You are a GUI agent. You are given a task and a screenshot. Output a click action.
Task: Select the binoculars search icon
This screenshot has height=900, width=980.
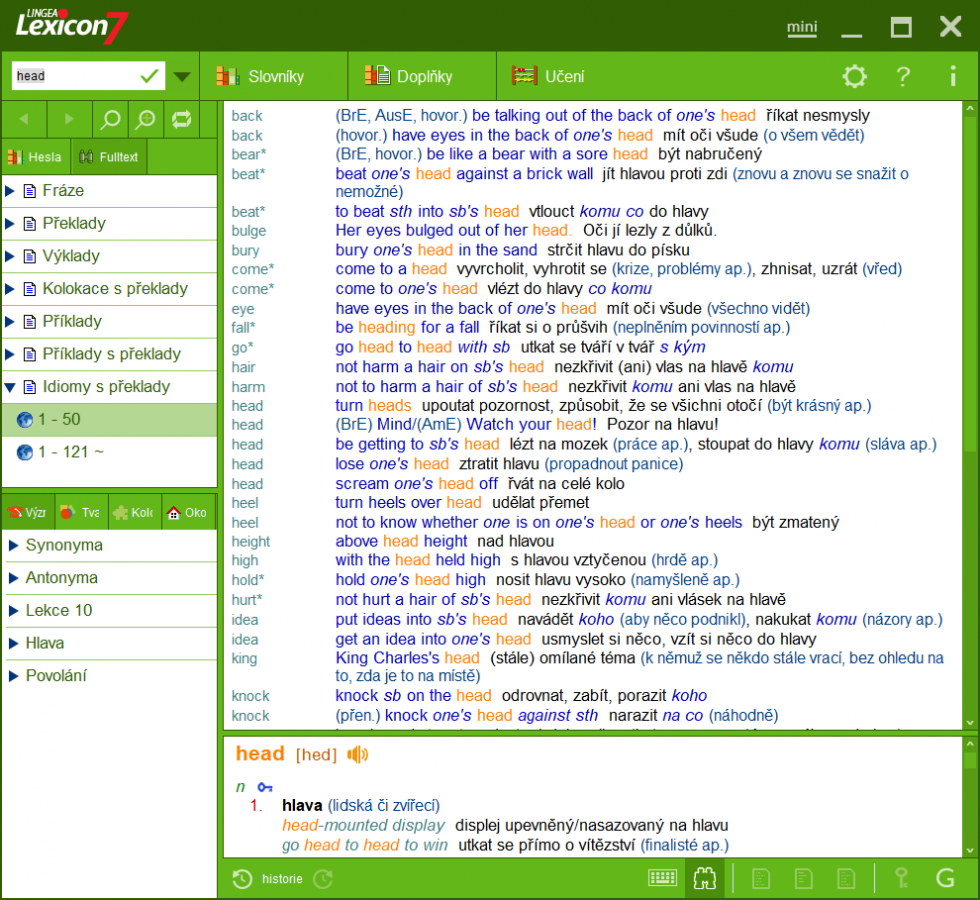(x=706, y=878)
